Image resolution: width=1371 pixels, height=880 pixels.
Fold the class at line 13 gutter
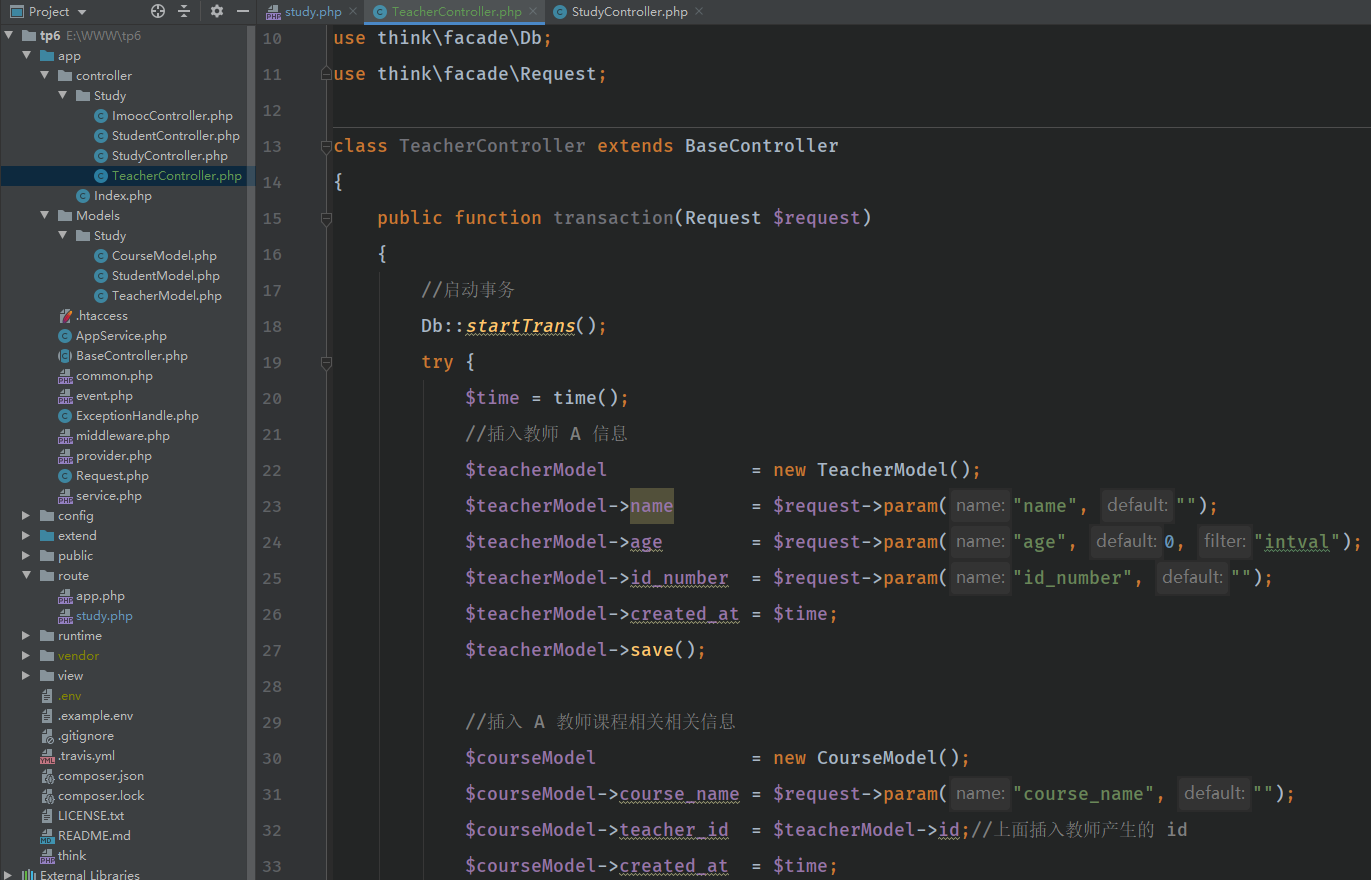click(326, 146)
